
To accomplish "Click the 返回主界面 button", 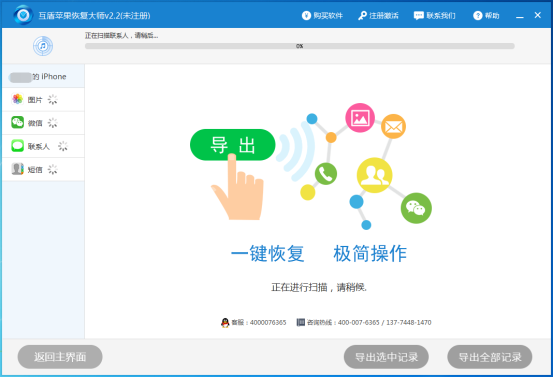I will (60, 357).
